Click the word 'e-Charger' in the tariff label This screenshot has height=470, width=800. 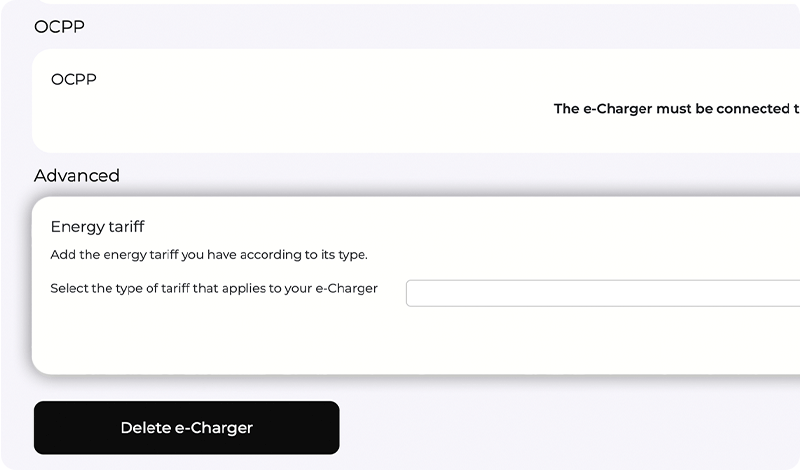(346, 289)
